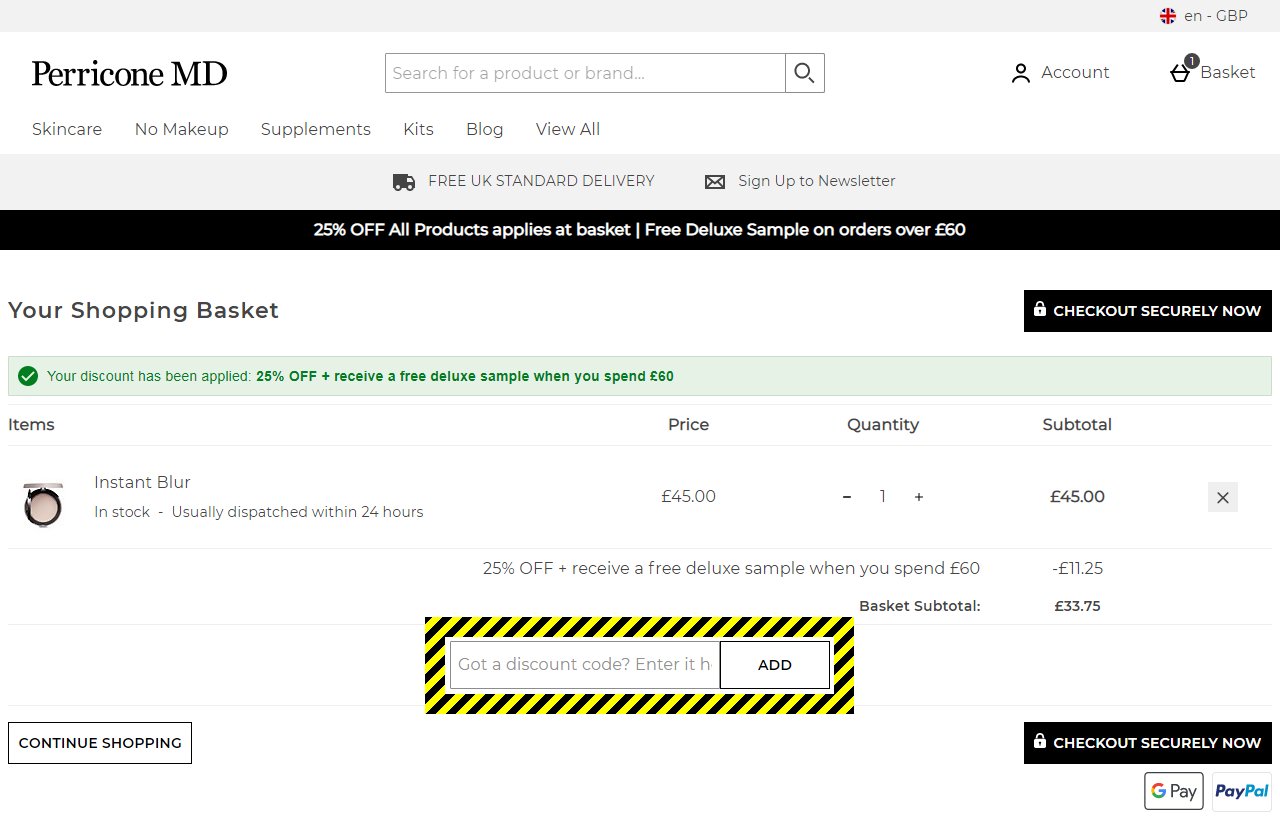Click the discount code input field
The width and height of the screenshot is (1280, 820).
pos(585,665)
